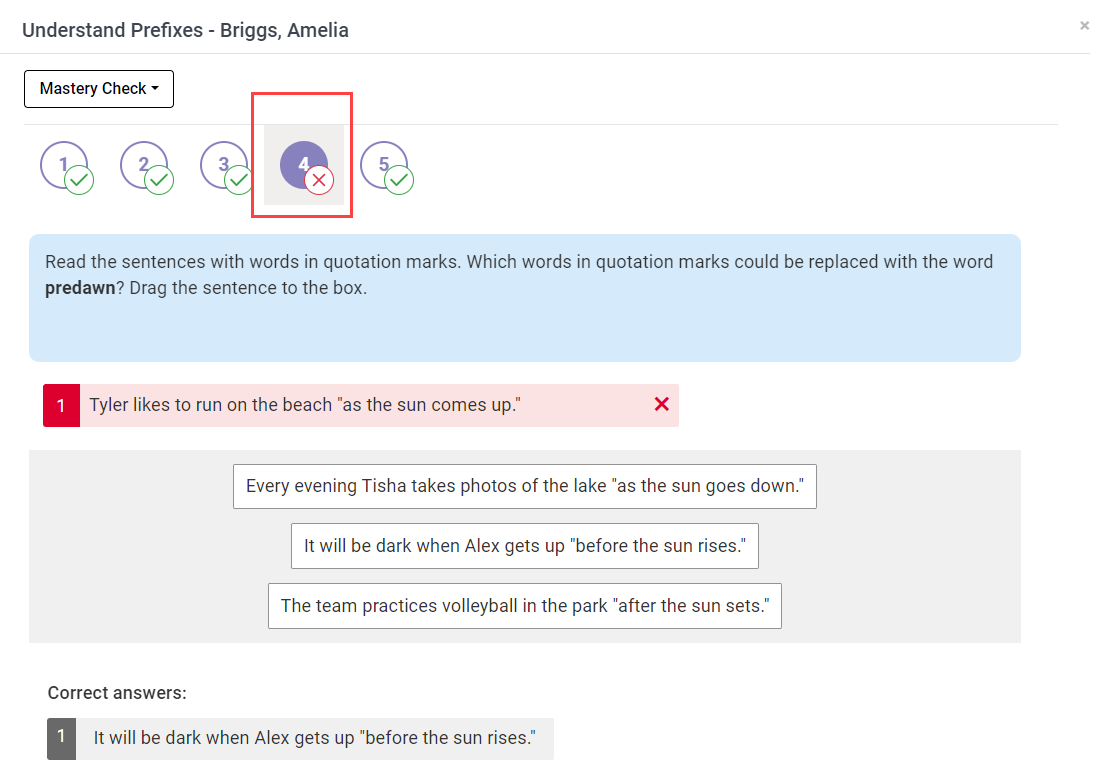The image size is (1100, 781).
Task: Click the red X beside Tyler's sentence
Action: click(x=661, y=404)
